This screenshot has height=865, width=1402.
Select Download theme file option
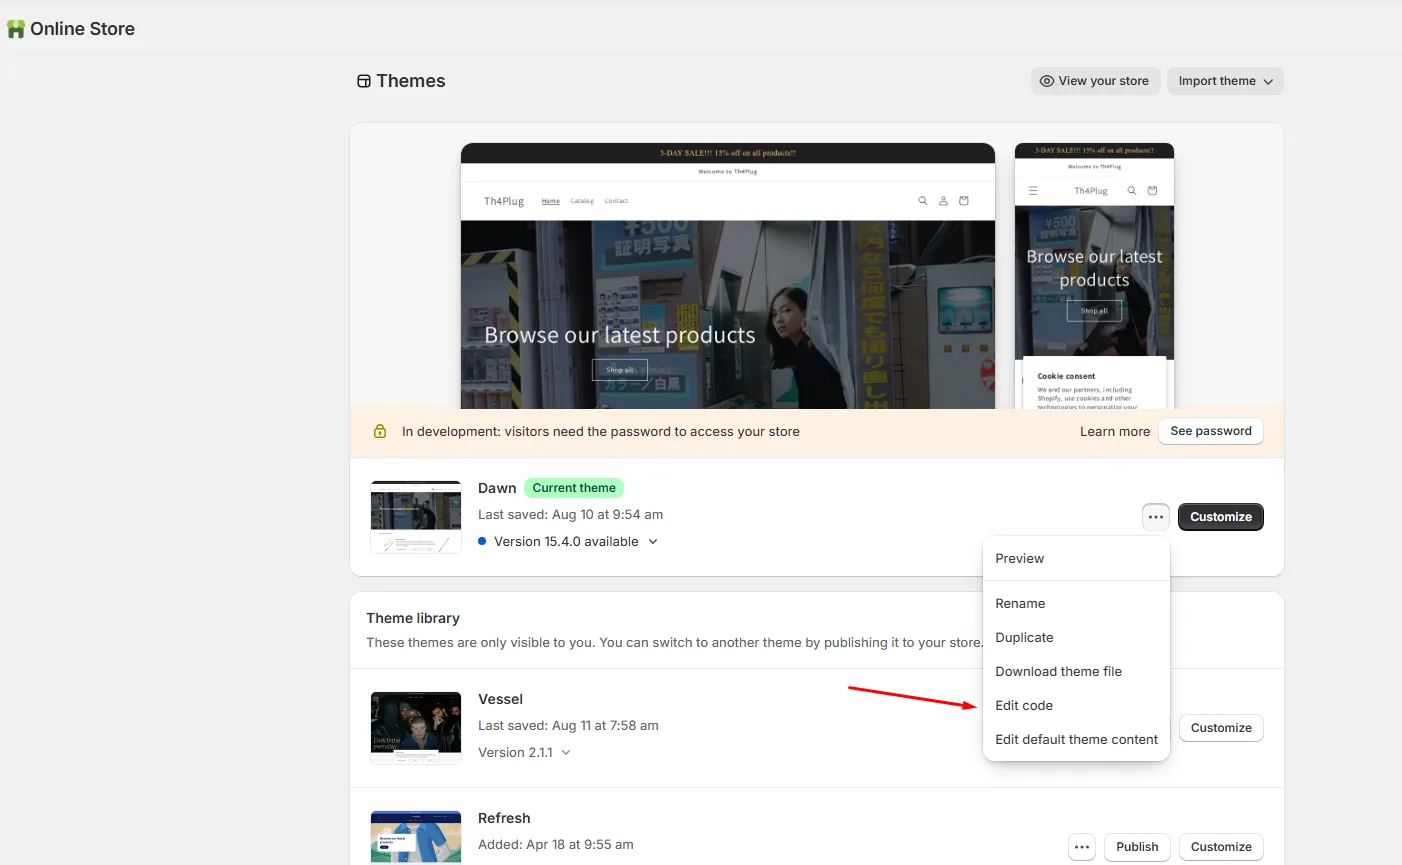point(1058,671)
